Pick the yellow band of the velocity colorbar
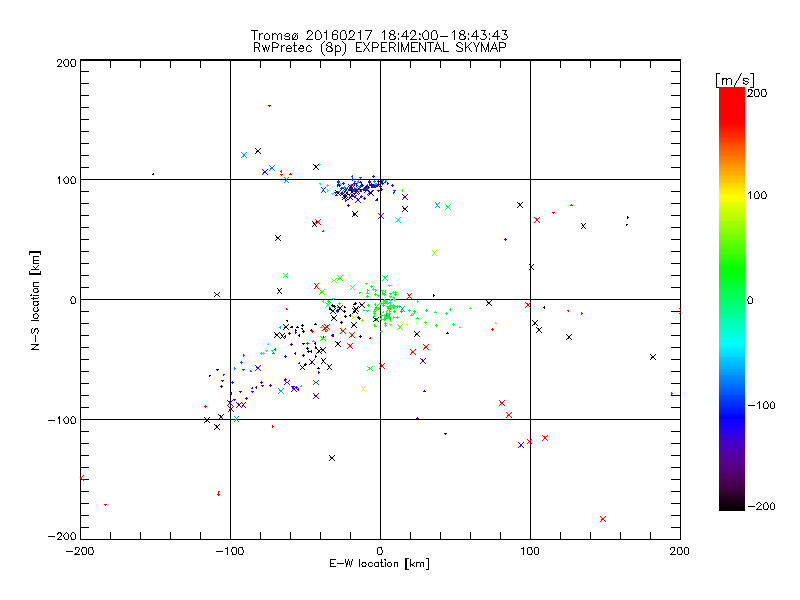This screenshot has width=800, height=600. click(x=732, y=195)
